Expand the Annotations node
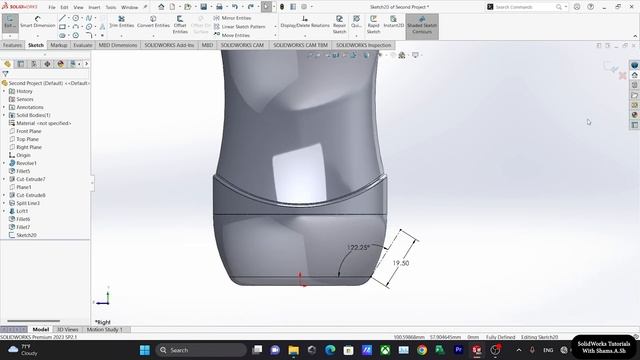Viewport: 640px width, 360px height. pos(4,107)
